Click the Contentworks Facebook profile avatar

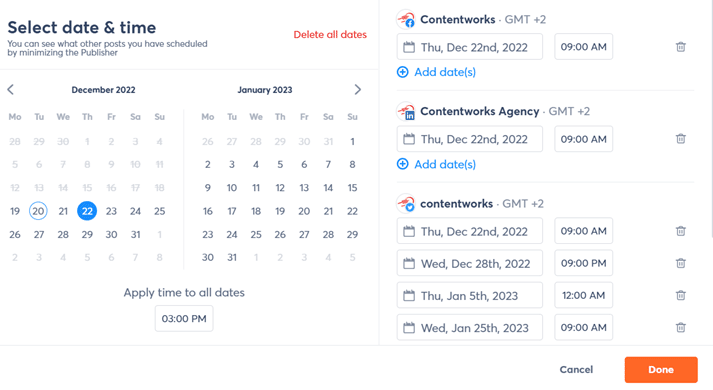point(406,20)
